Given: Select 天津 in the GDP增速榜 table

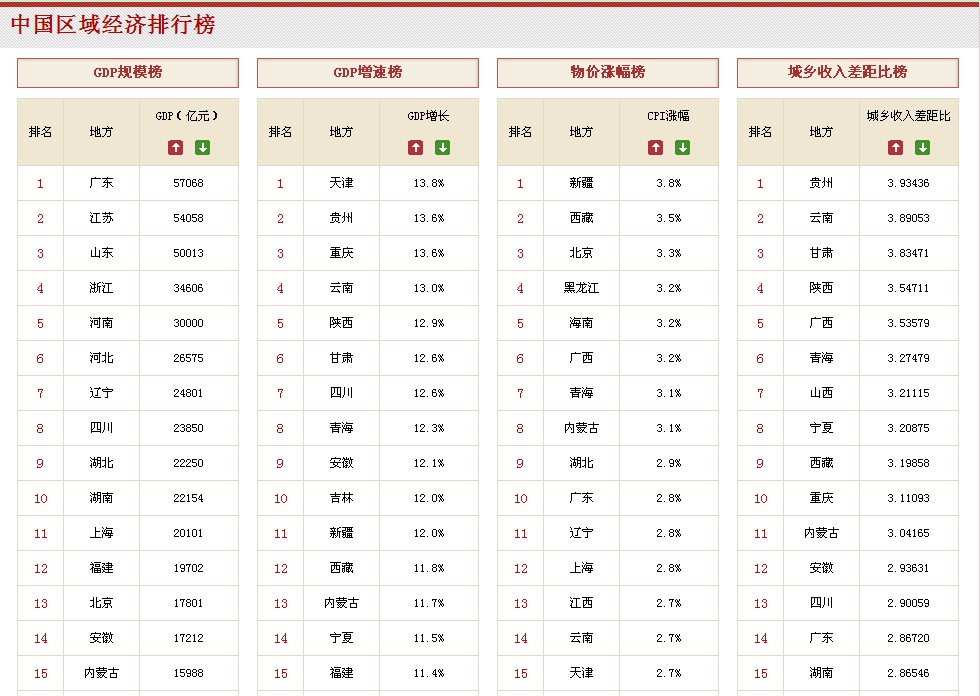Looking at the screenshot, I should (341, 183).
